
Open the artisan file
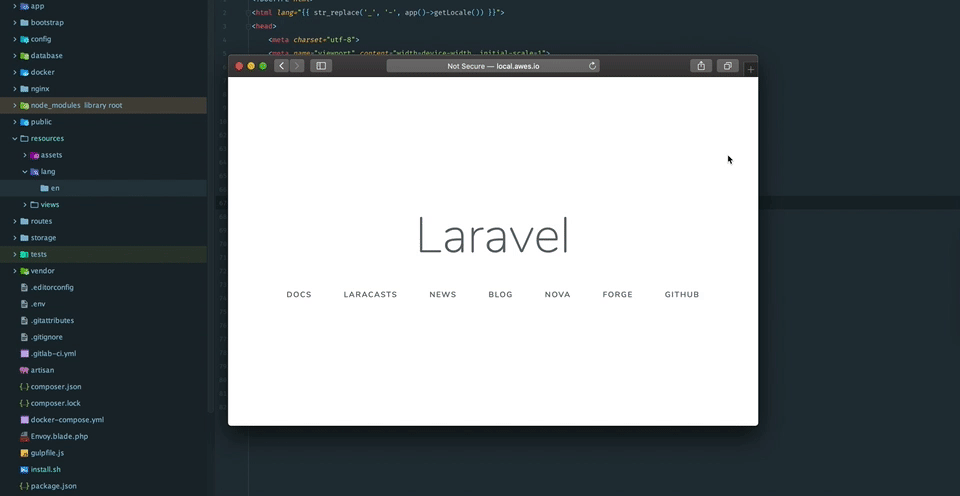pyautogui.click(x=42, y=370)
